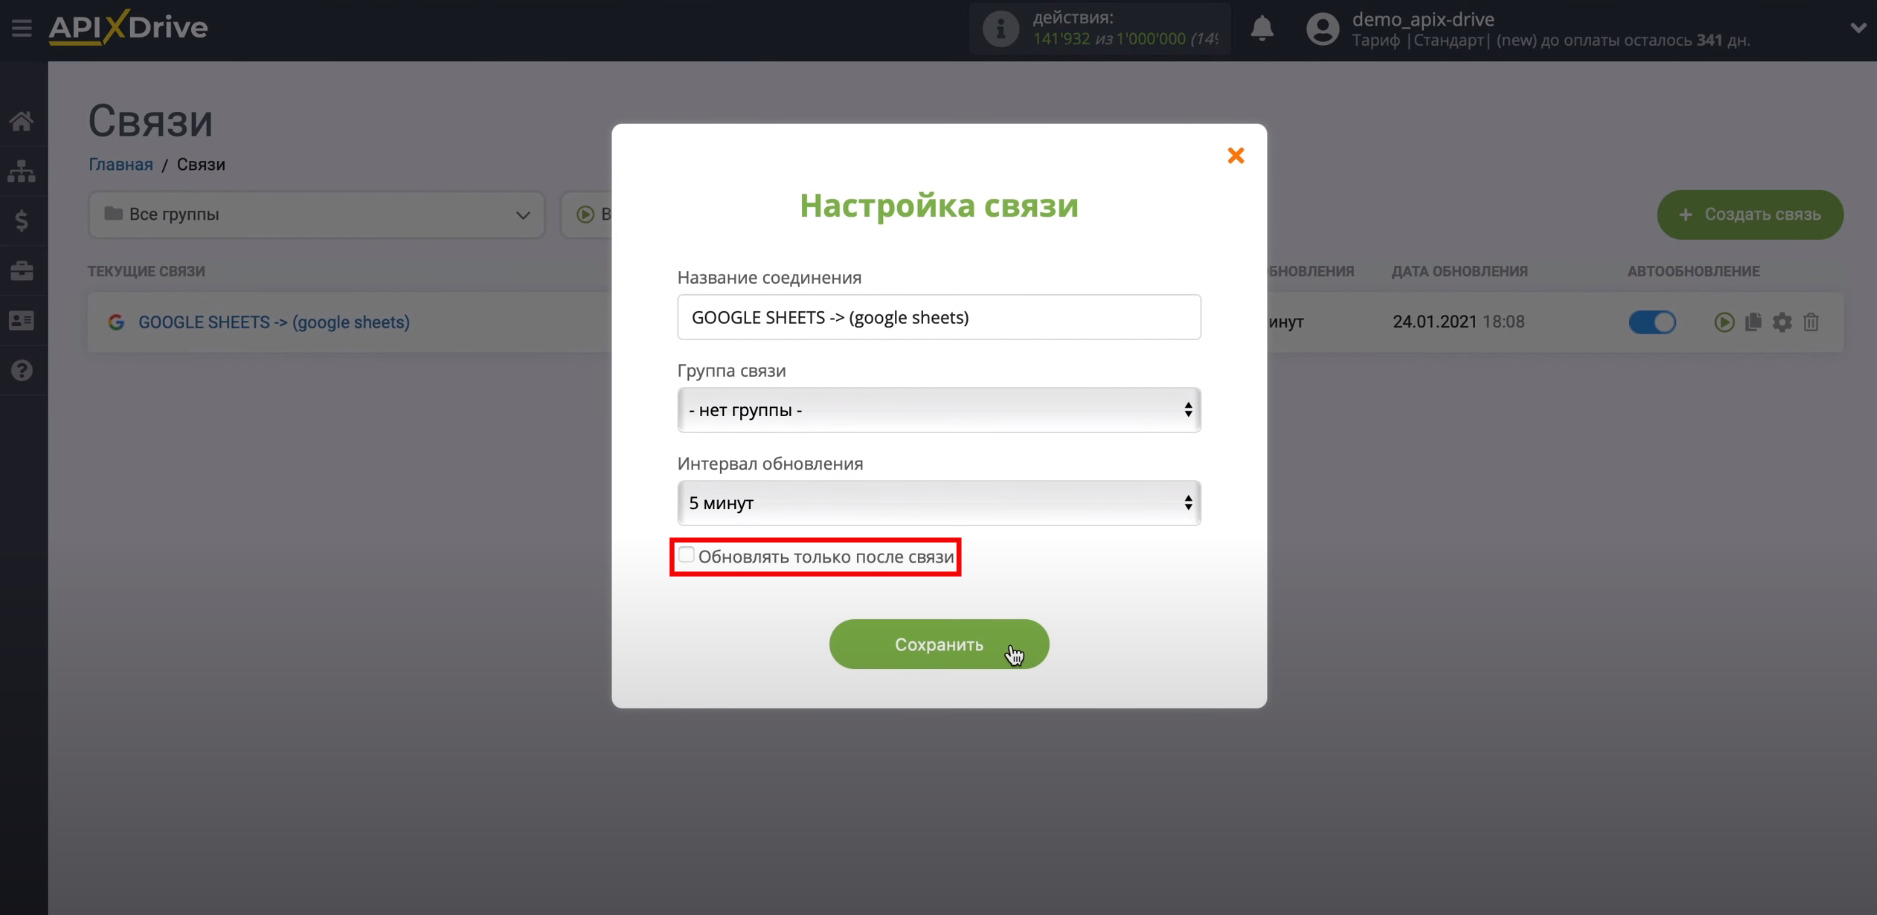1877x915 pixels.
Task: Expand the account menu chevron
Action: tap(1858, 28)
